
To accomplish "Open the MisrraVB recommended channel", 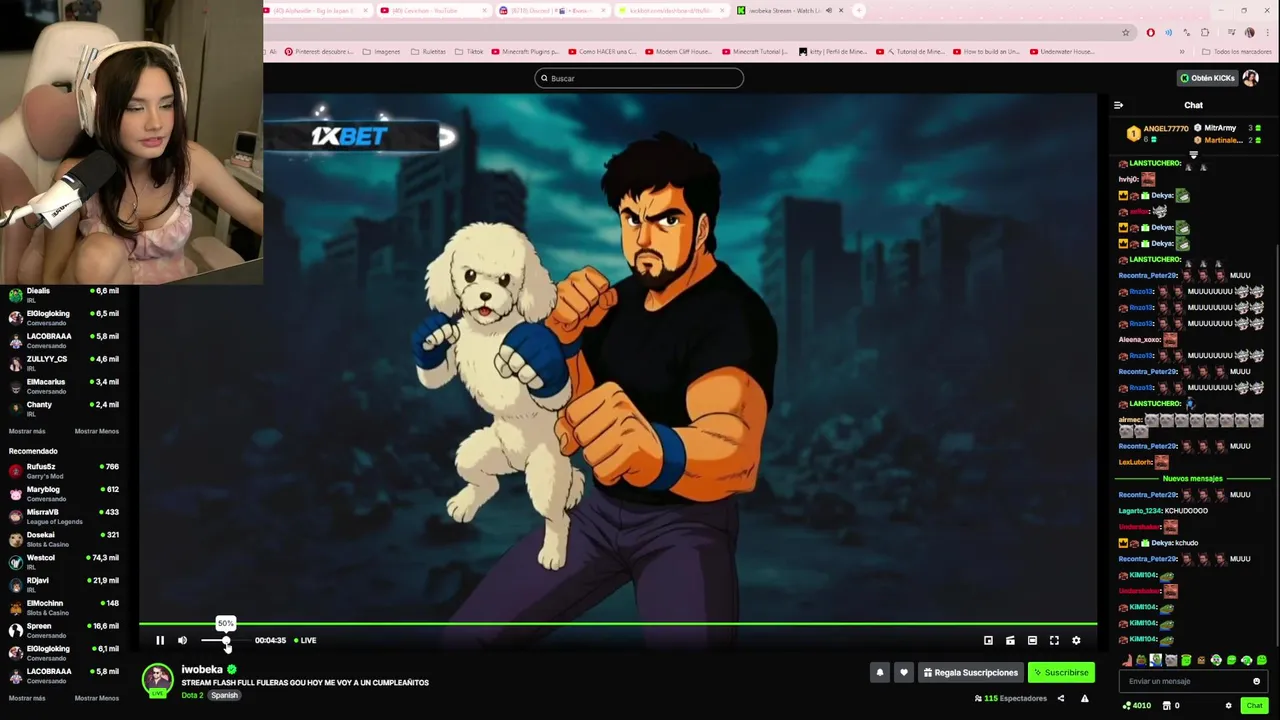I will (64, 516).
